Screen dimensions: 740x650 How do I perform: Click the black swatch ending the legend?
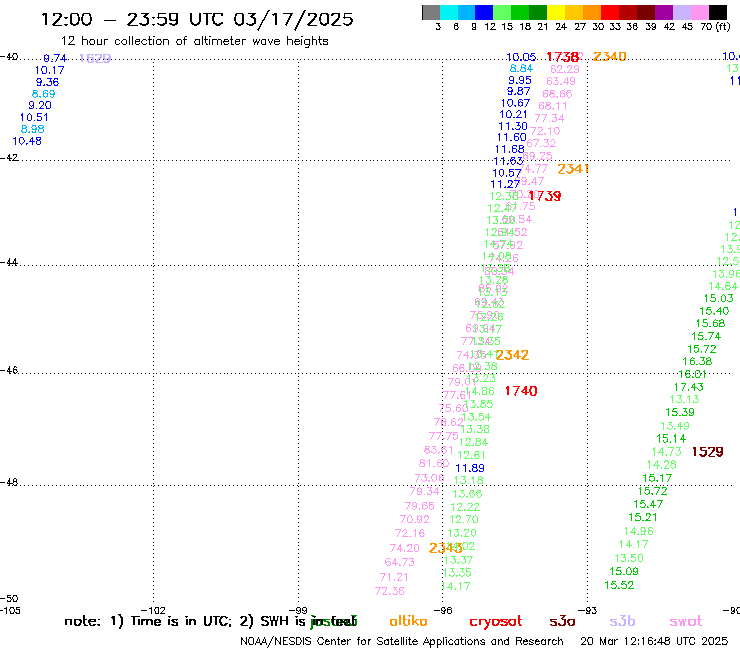718,12
